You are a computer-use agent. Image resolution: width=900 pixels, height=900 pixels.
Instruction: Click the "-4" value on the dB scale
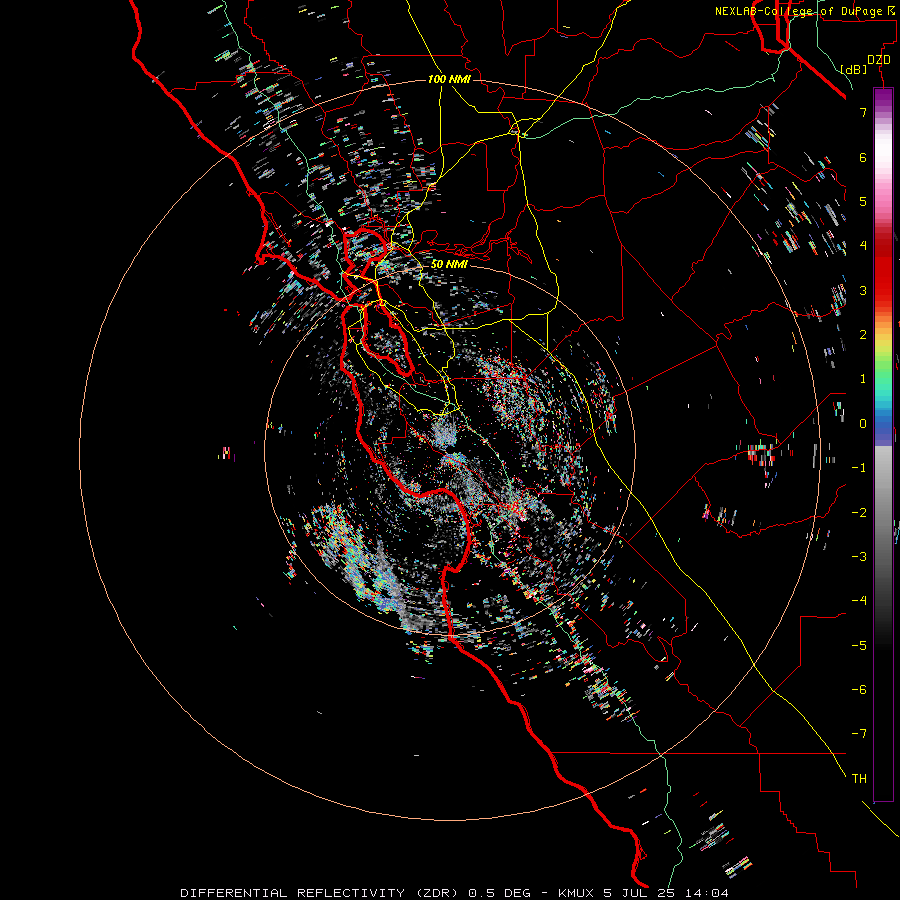pos(859,601)
